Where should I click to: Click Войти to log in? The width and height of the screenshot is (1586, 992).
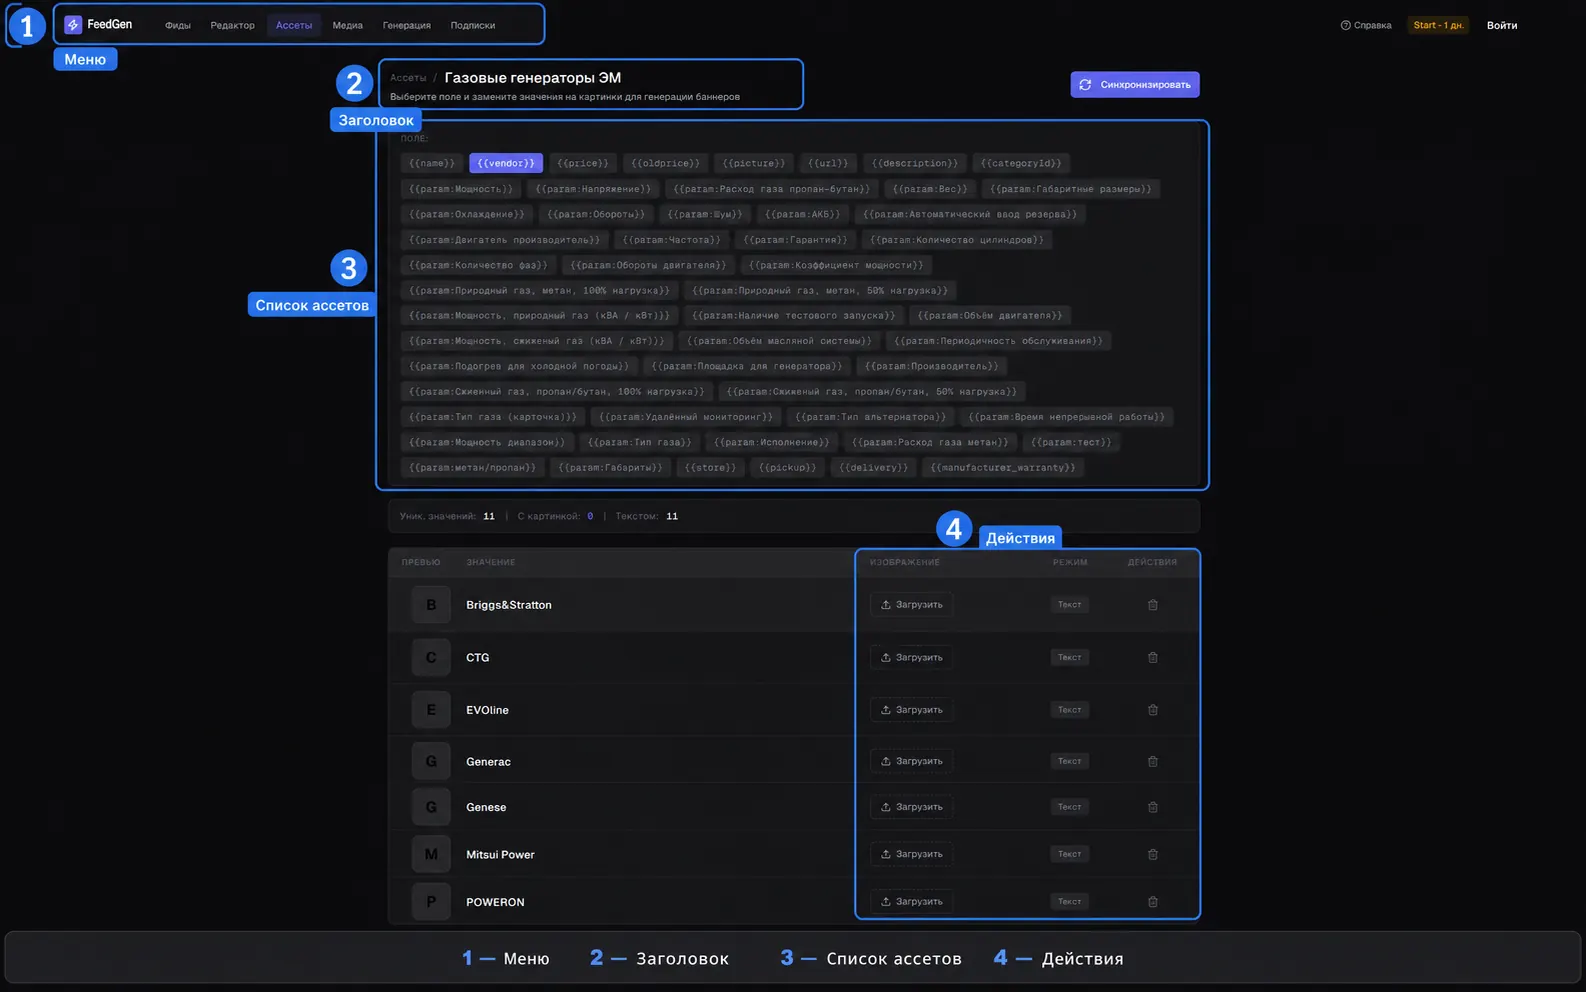click(x=1502, y=25)
